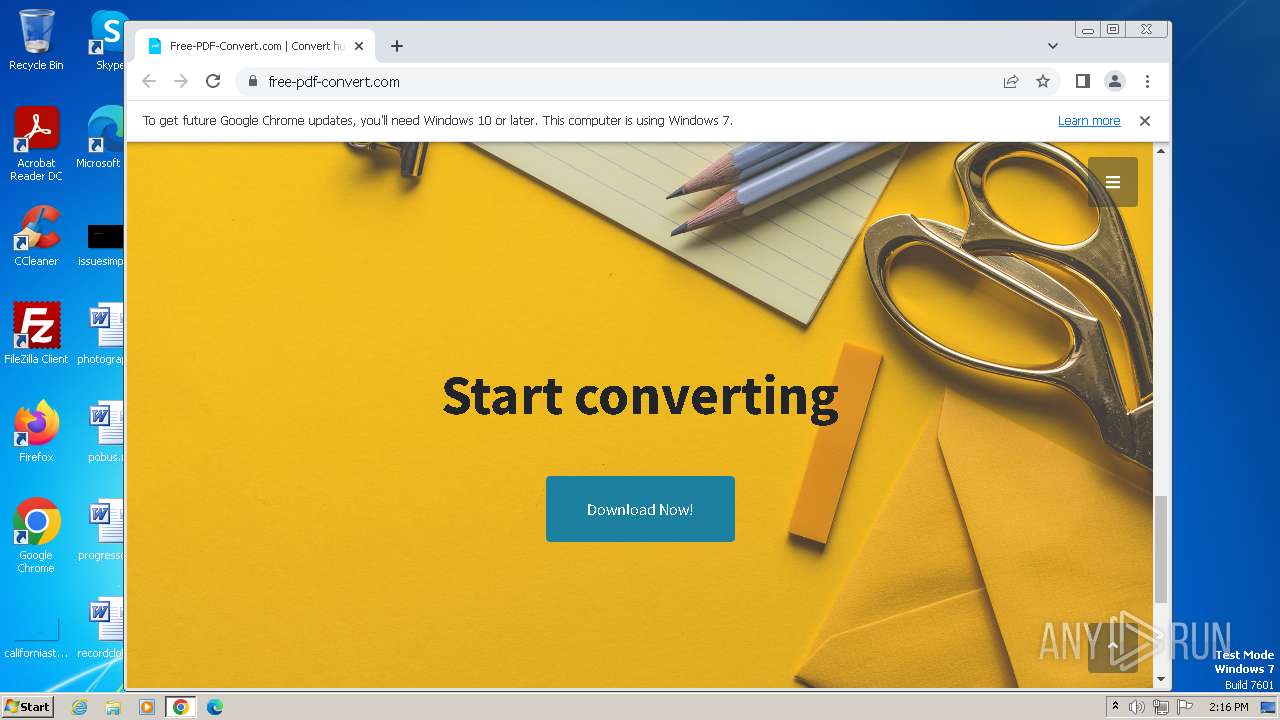
Task: Open Chrome three-dot menu
Action: click(x=1147, y=81)
